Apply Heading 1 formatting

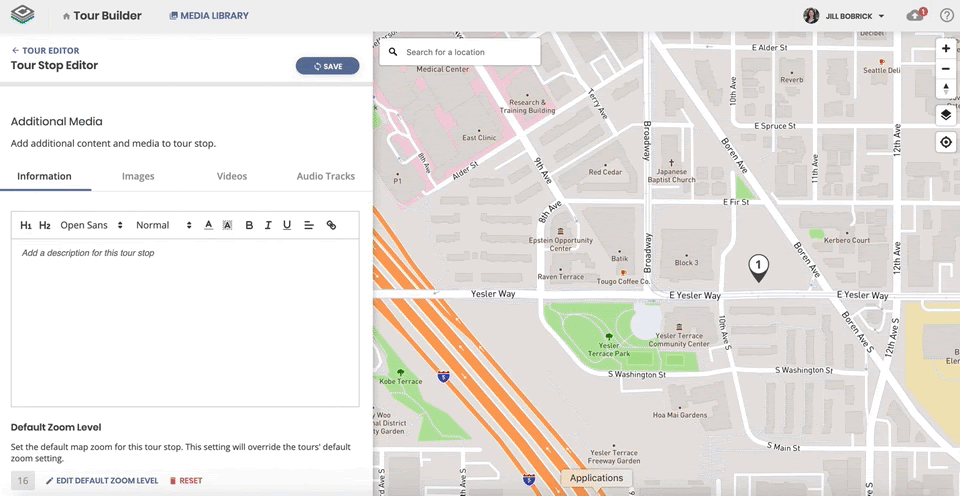tap(26, 225)
